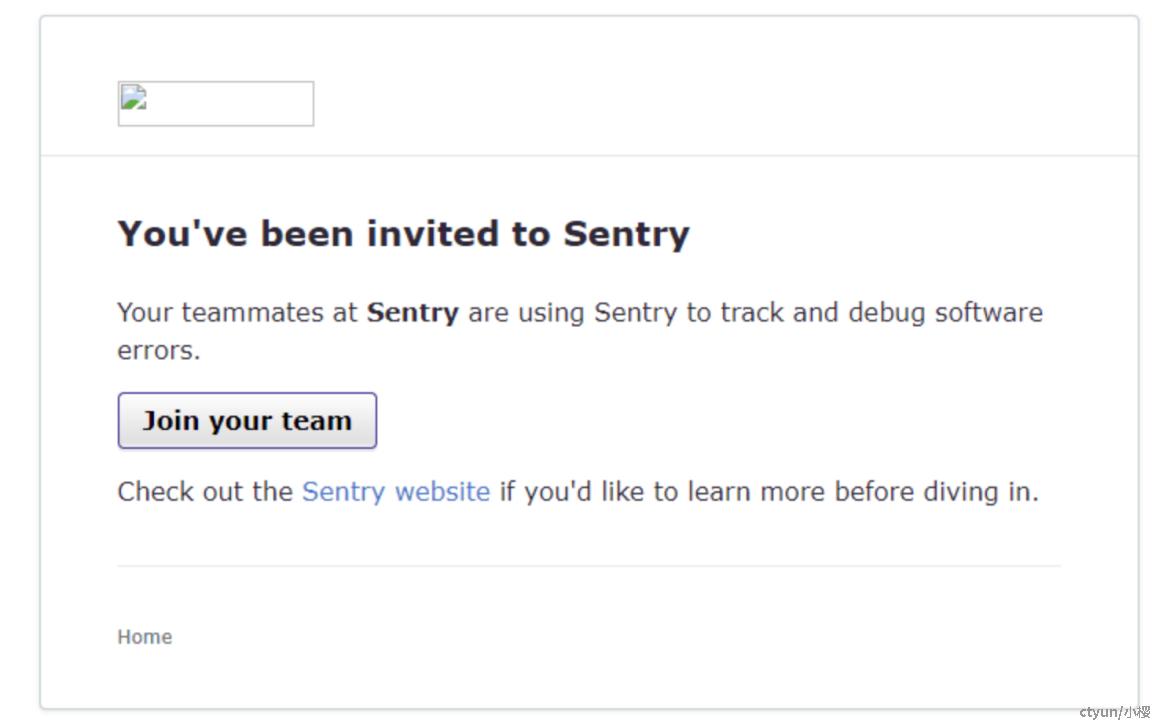This screenshot has width=1152, height=720.
Task: Go to the Home footer link
Action: tap(145, 637)
